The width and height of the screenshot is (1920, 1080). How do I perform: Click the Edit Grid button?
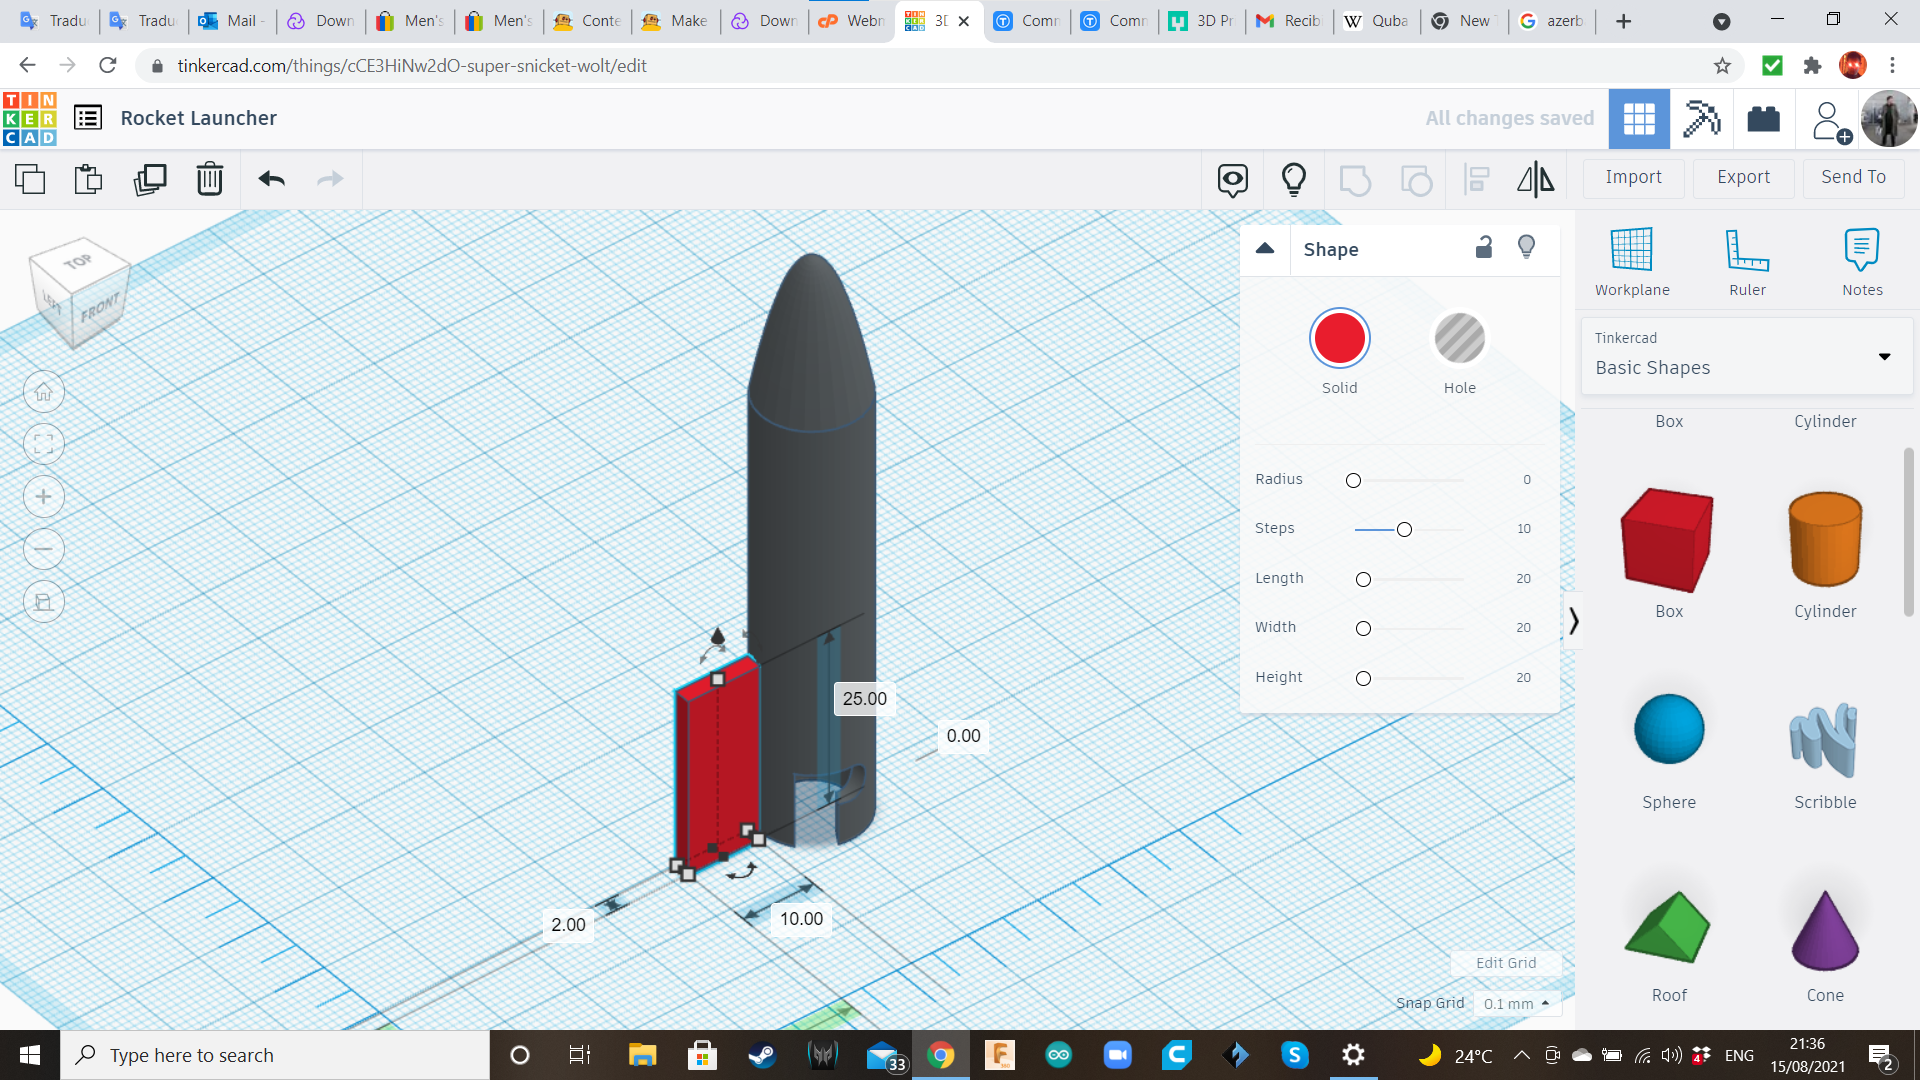1505,963
